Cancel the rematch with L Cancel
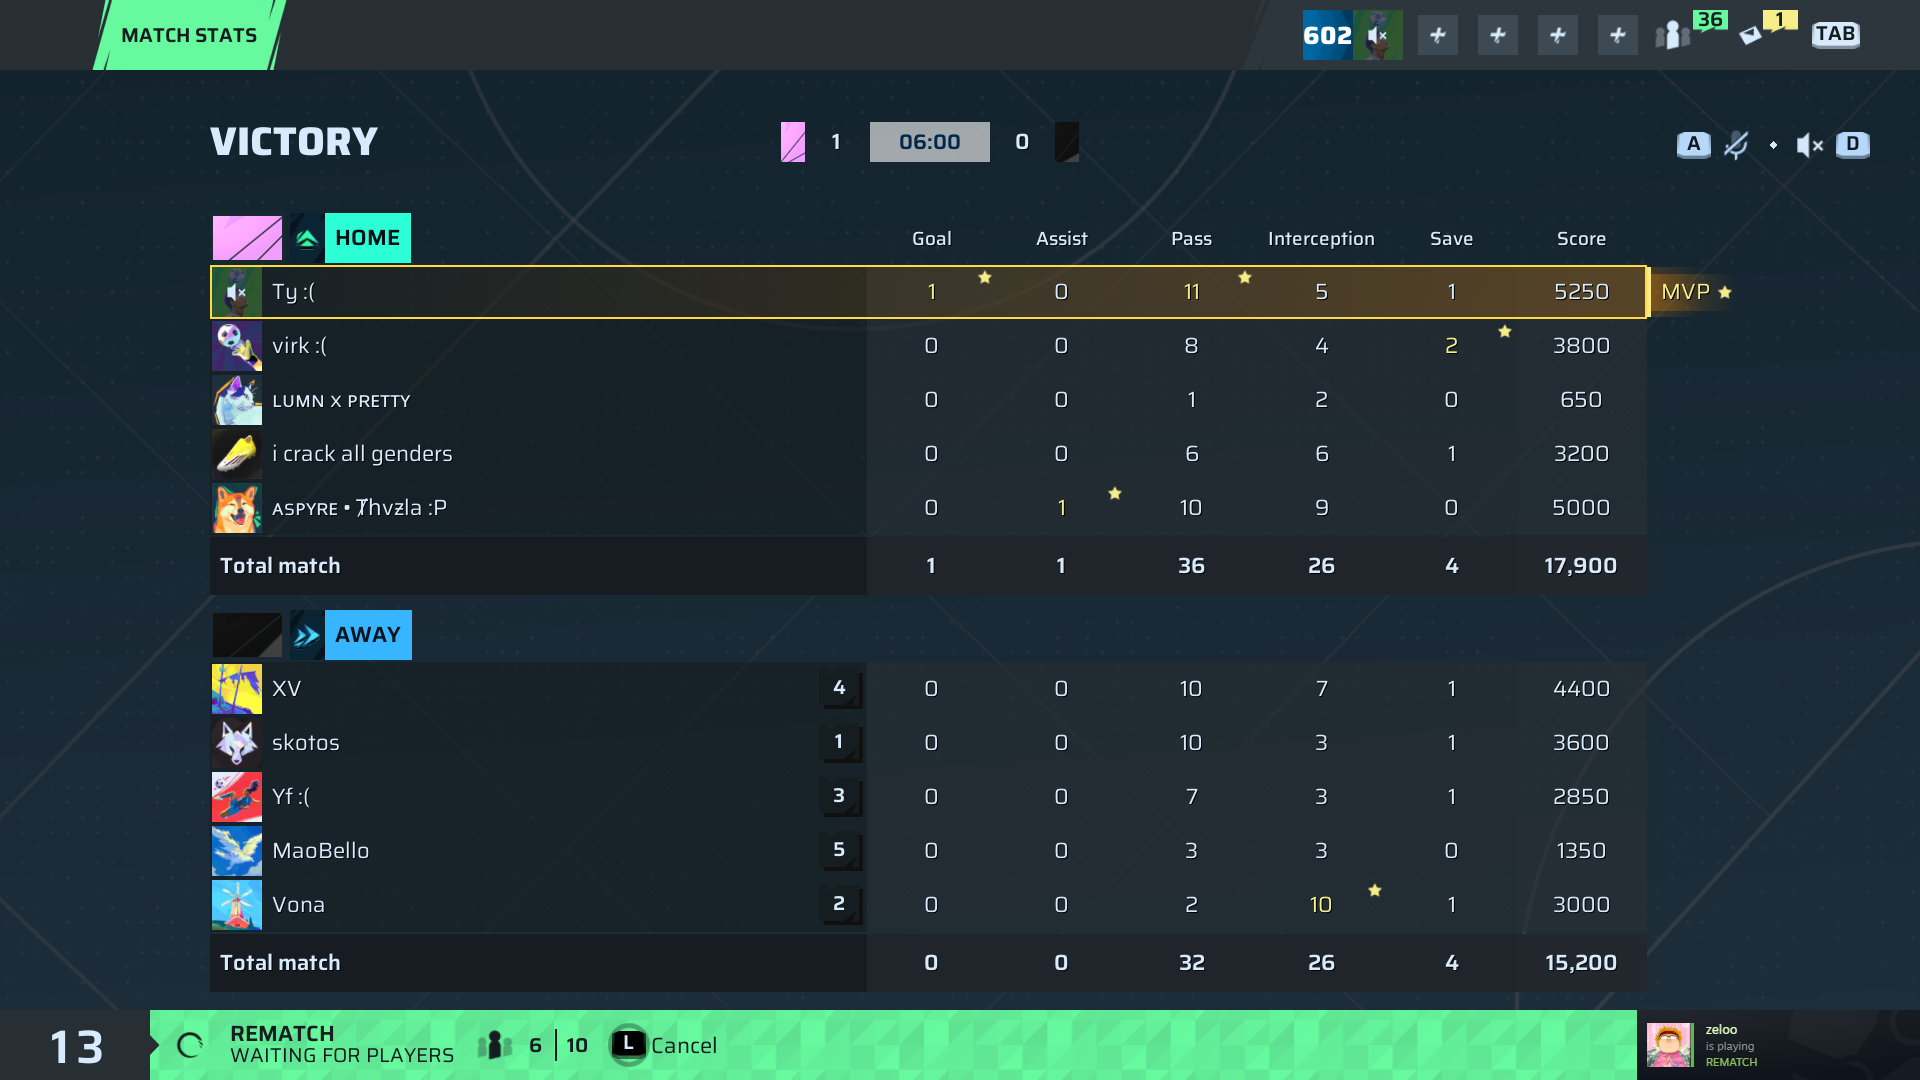This screenshot has width=1920, height=1080. click(x=664, y=1046)
